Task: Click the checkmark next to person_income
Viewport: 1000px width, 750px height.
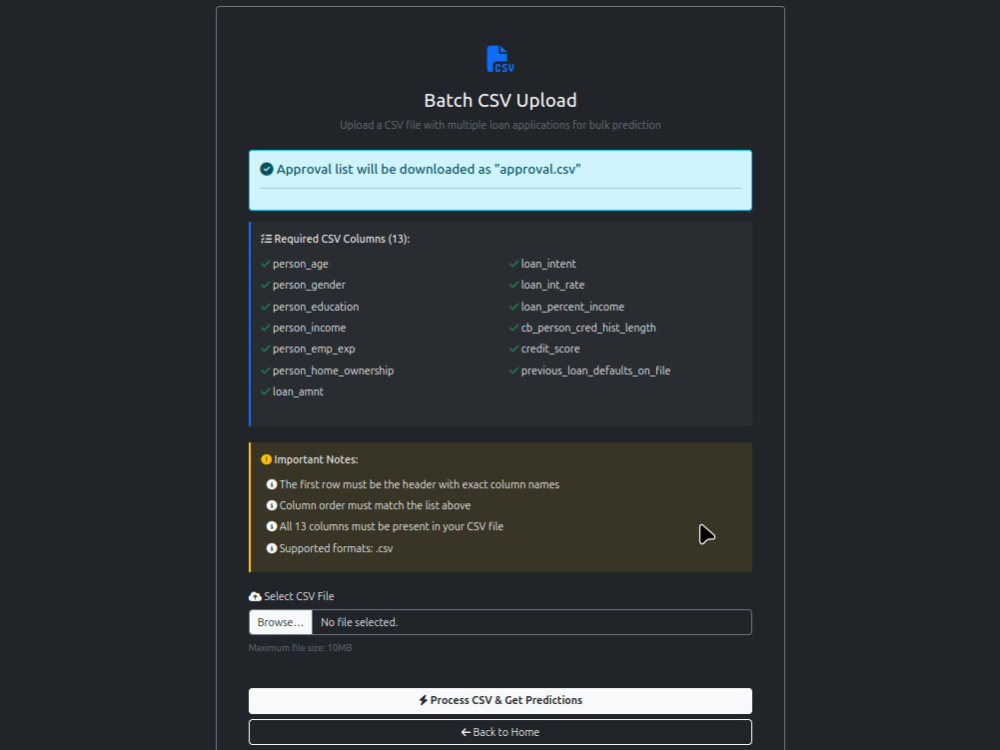Action: [265, 328]
